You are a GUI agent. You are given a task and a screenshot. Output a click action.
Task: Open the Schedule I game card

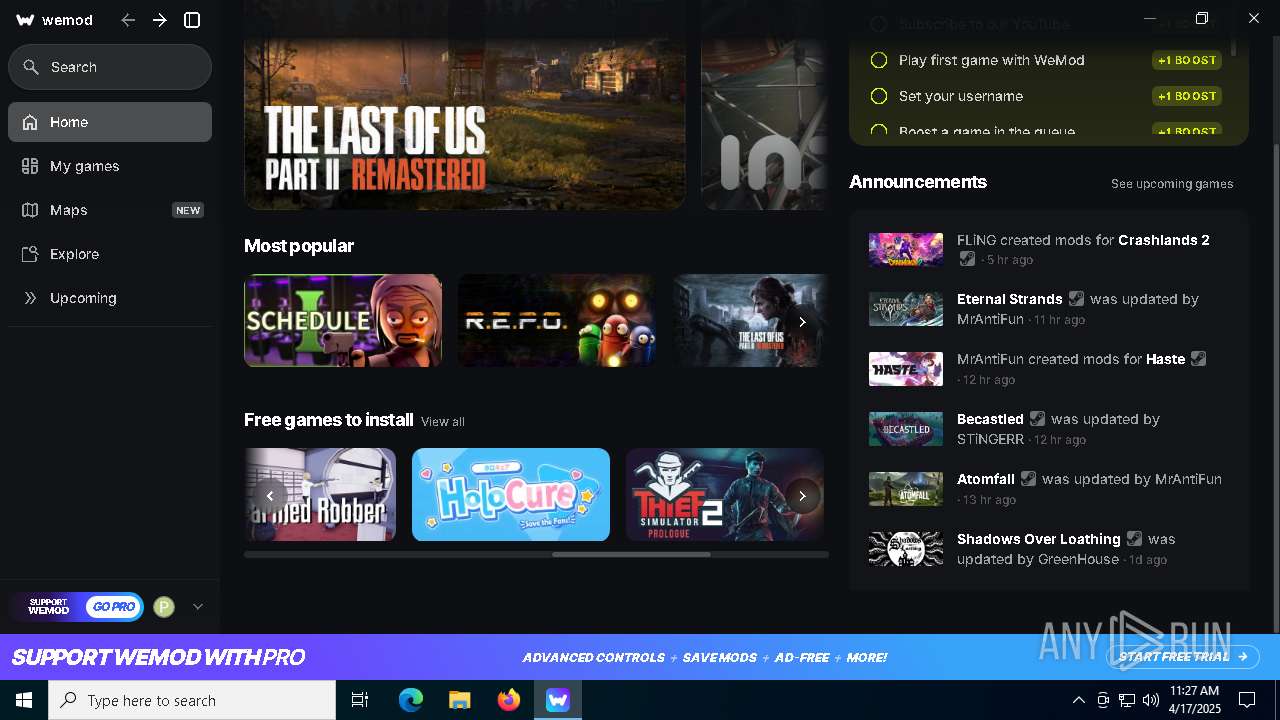343,320
